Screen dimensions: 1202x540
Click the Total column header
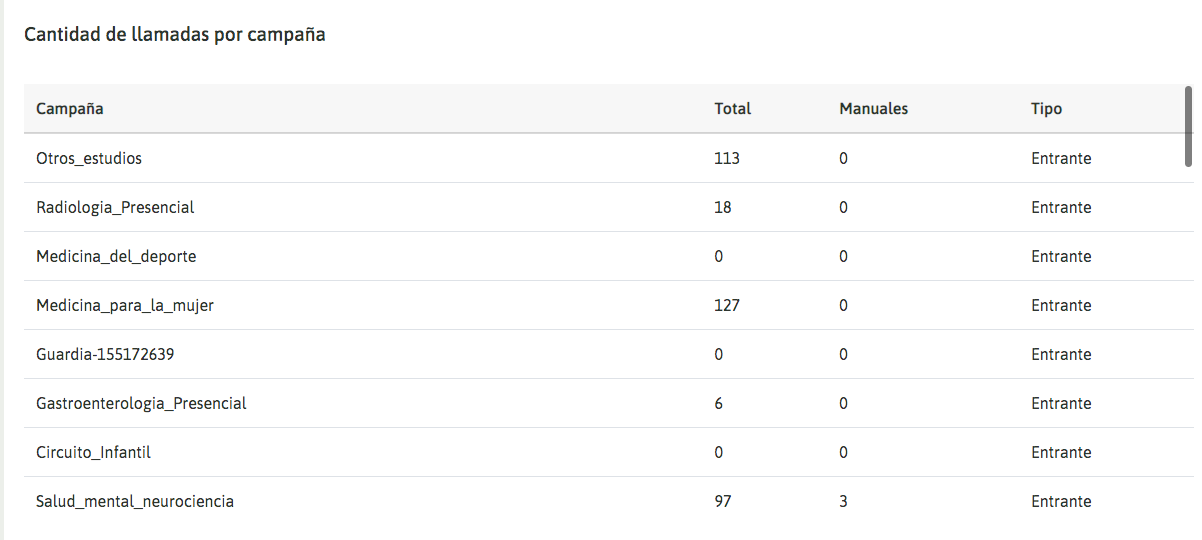click(732, 109)
